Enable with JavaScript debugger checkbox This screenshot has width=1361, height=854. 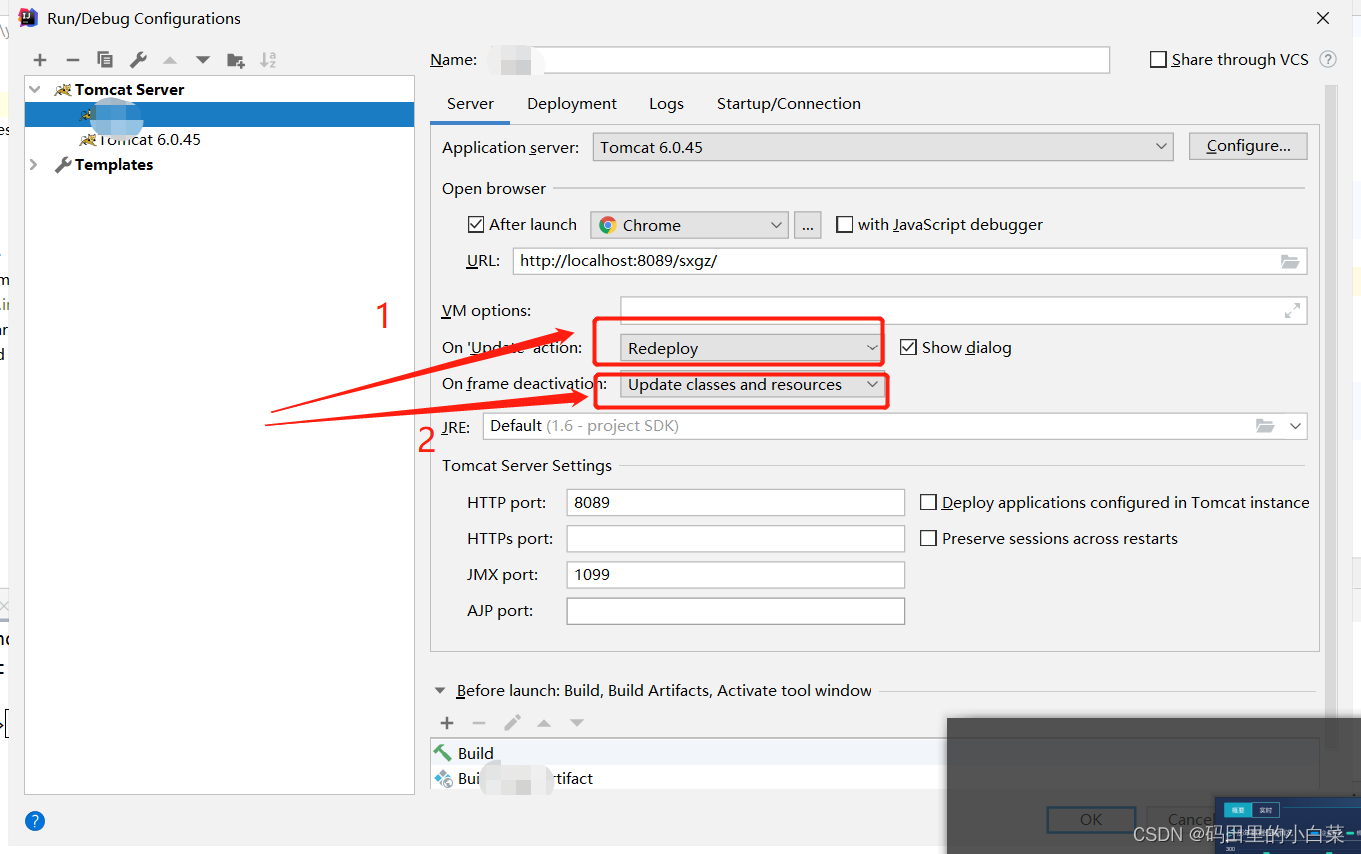point(844,225)
